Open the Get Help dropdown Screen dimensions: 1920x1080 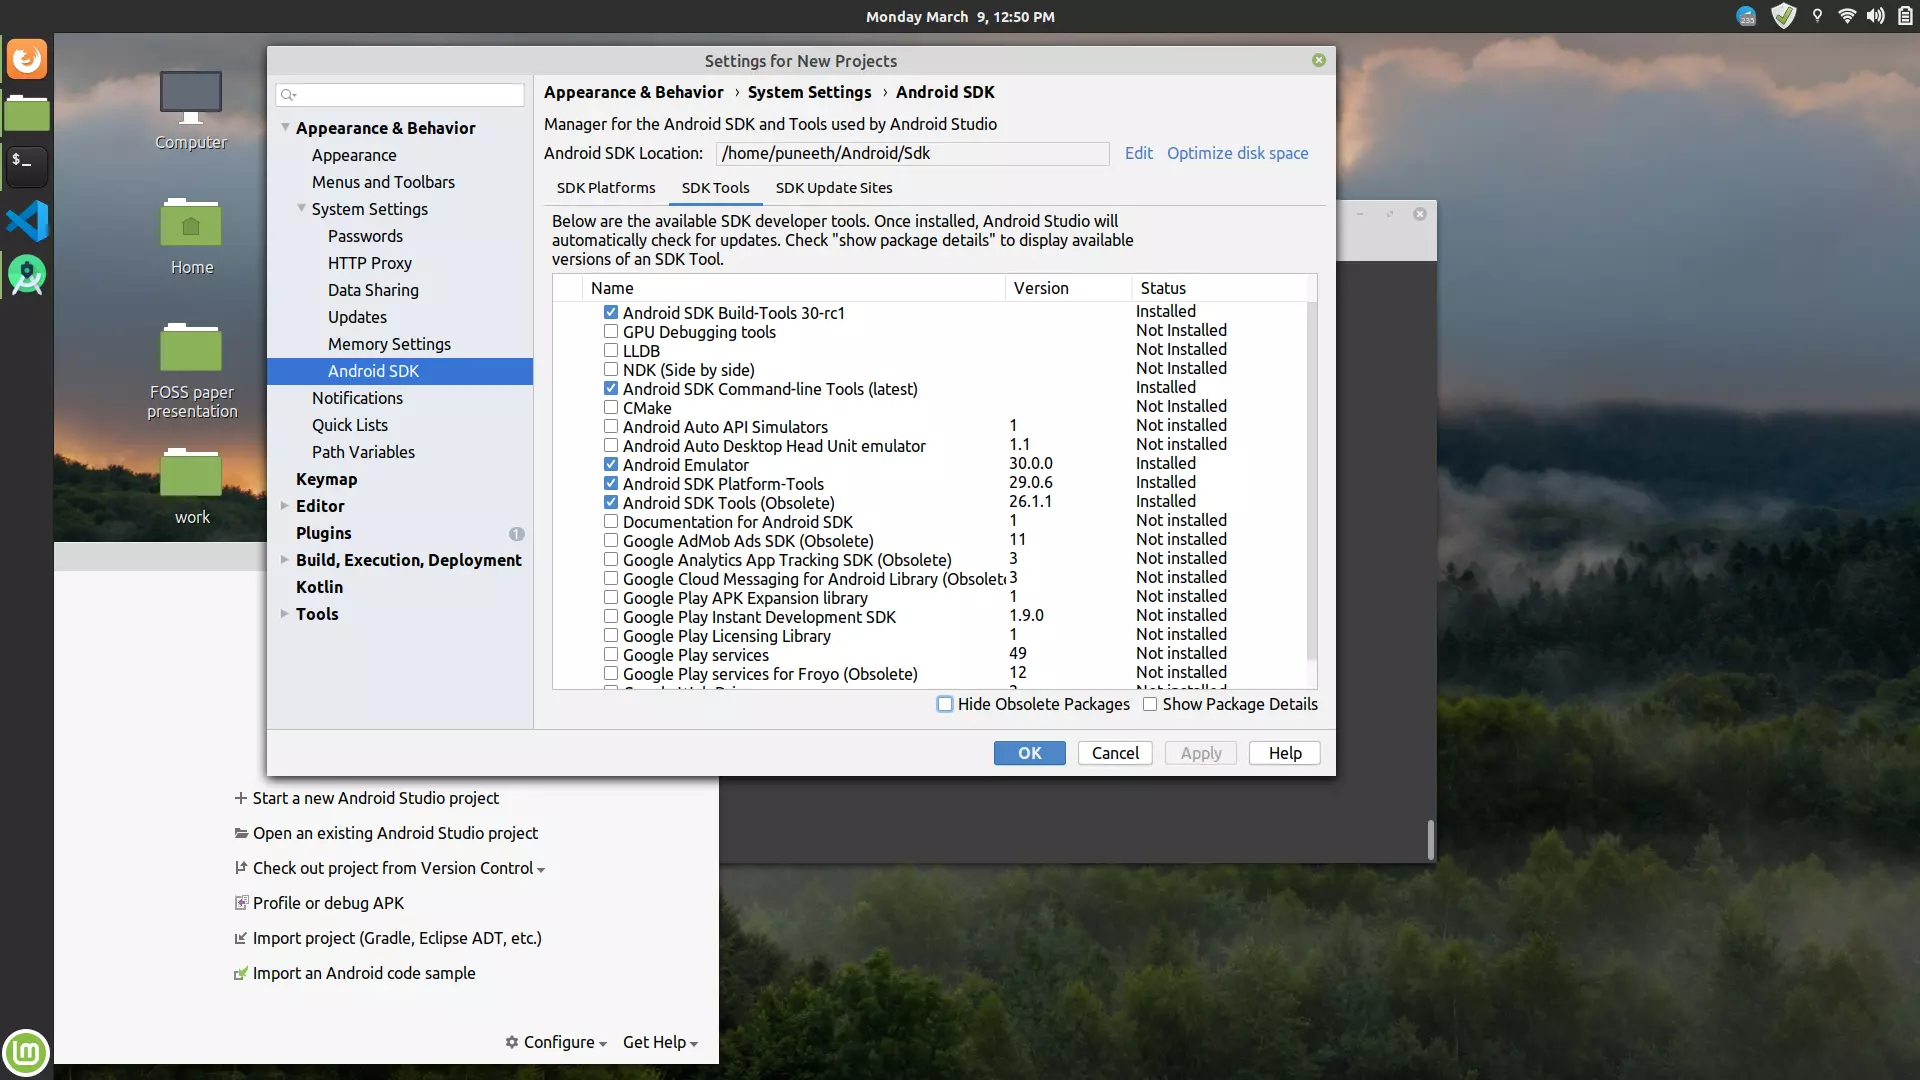[x=660, y=1042]
